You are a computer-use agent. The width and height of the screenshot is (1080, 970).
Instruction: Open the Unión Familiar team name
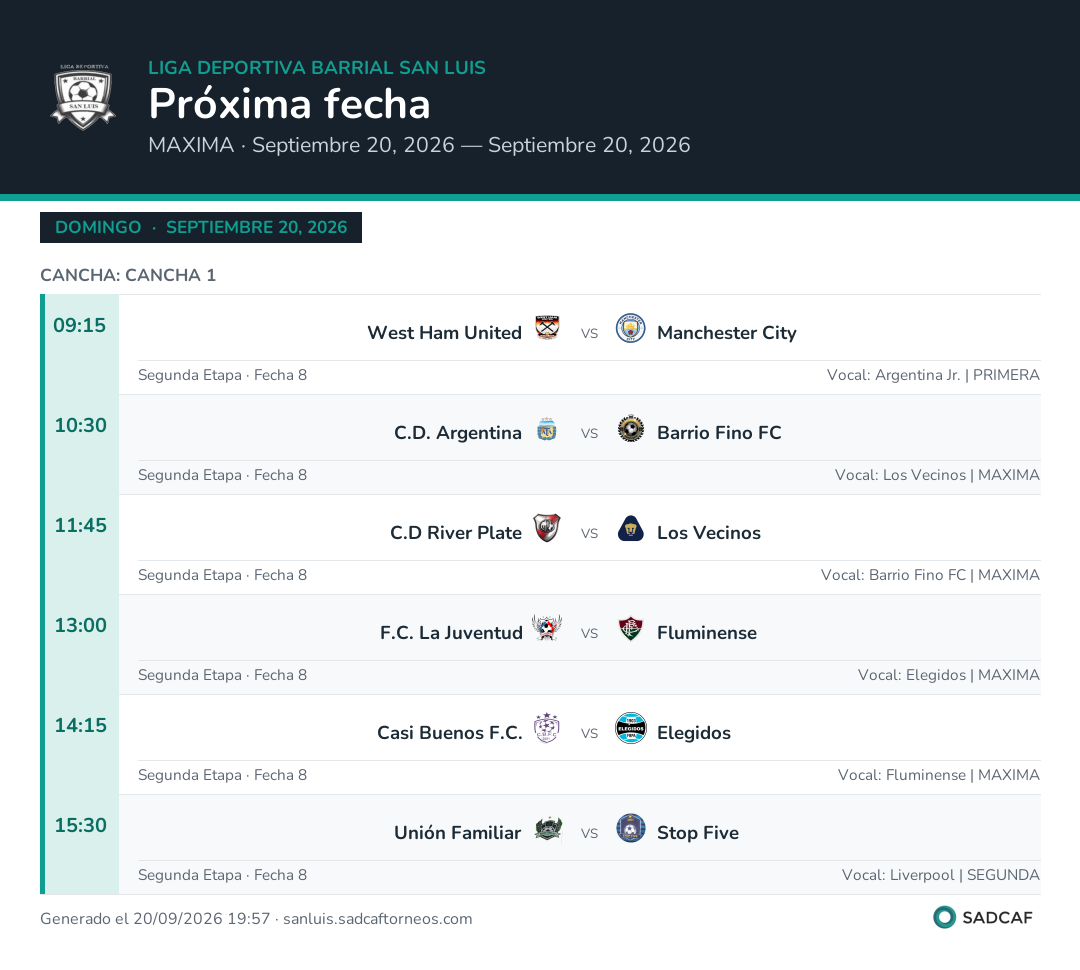(457, 833)
